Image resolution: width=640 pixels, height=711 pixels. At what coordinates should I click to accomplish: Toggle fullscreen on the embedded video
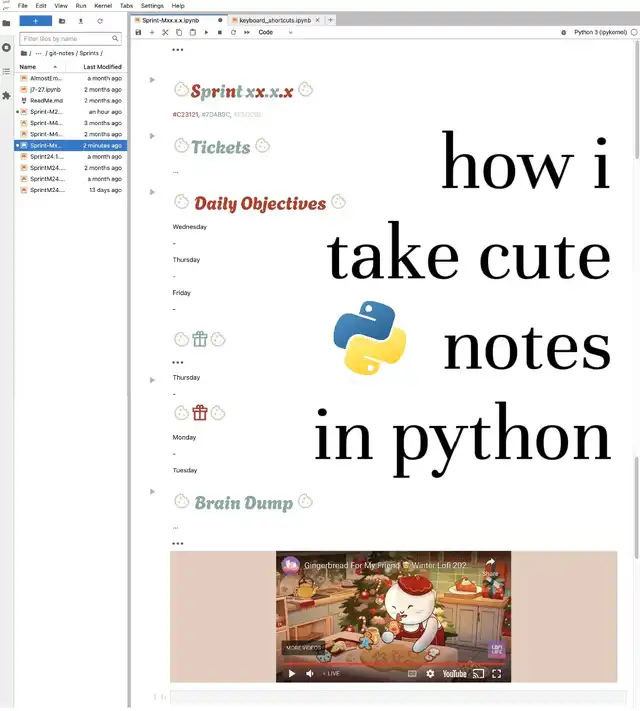496,673
